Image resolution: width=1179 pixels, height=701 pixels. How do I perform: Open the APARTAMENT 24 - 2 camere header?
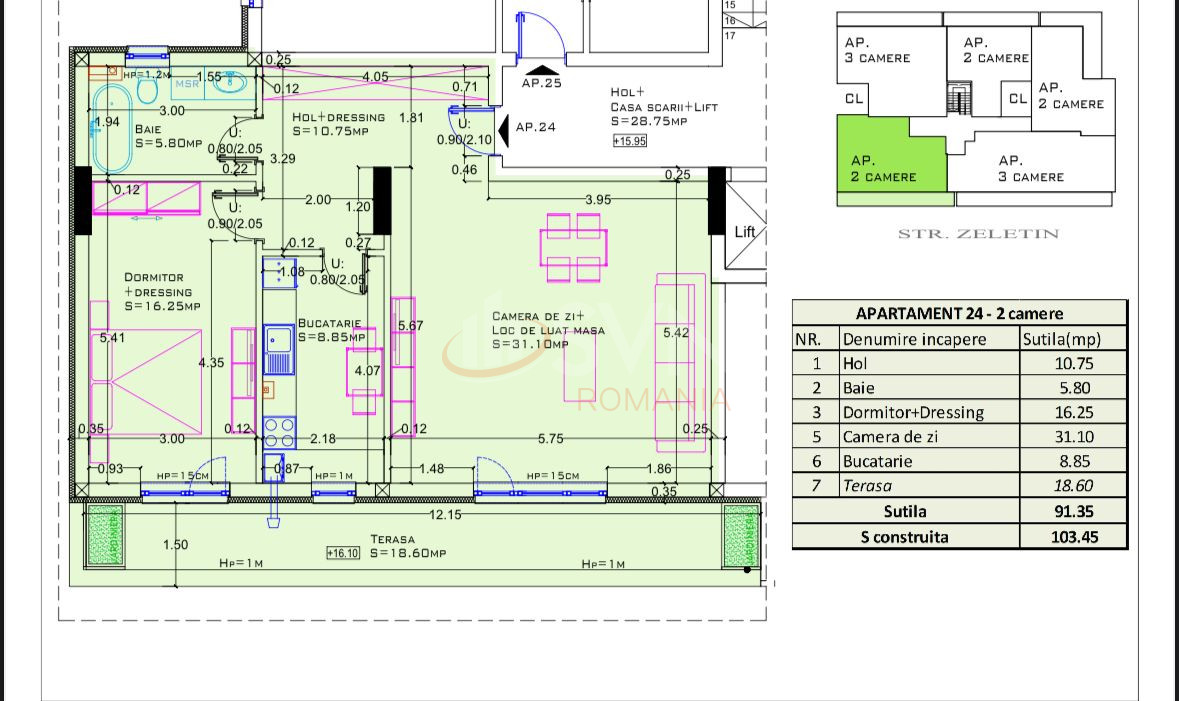[958, 313]
